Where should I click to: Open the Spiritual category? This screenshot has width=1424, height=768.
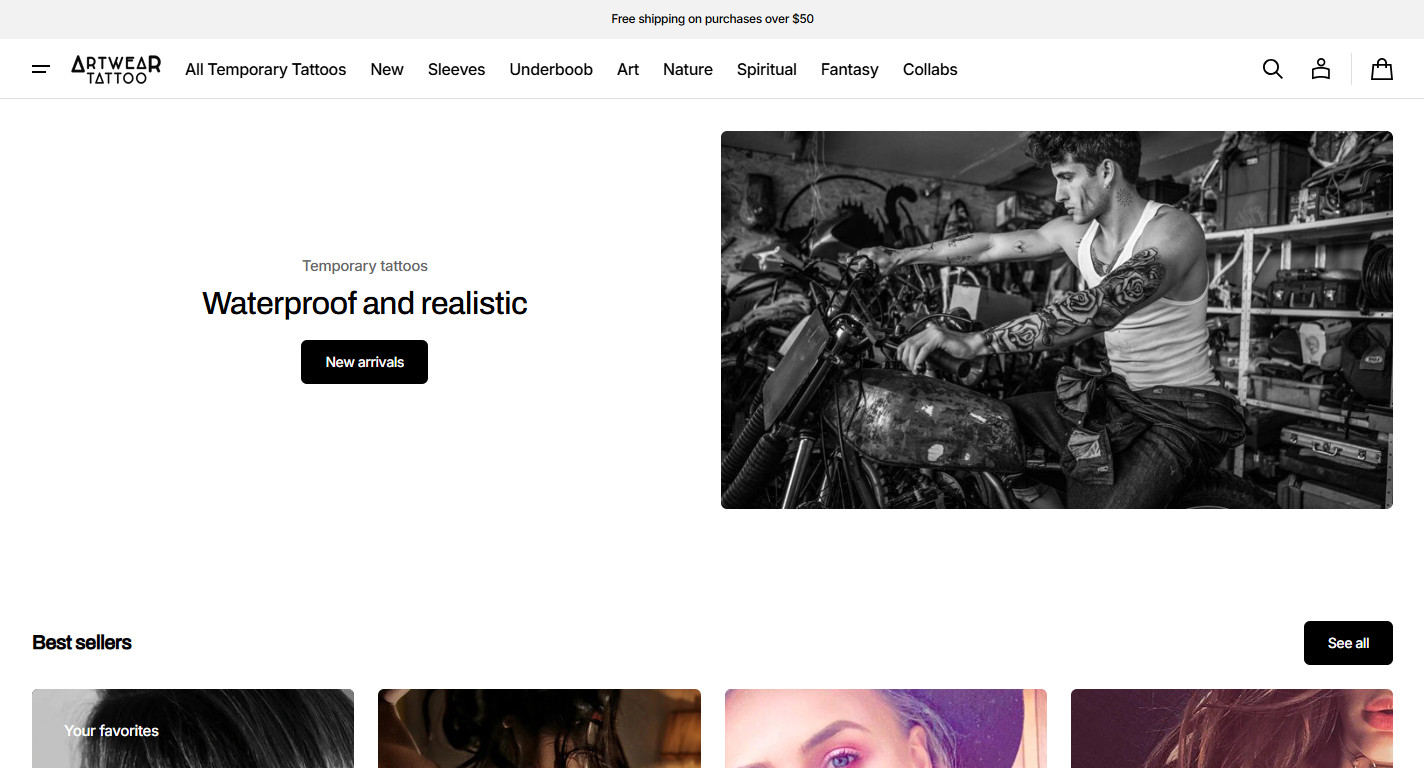(x=767, y=69)
